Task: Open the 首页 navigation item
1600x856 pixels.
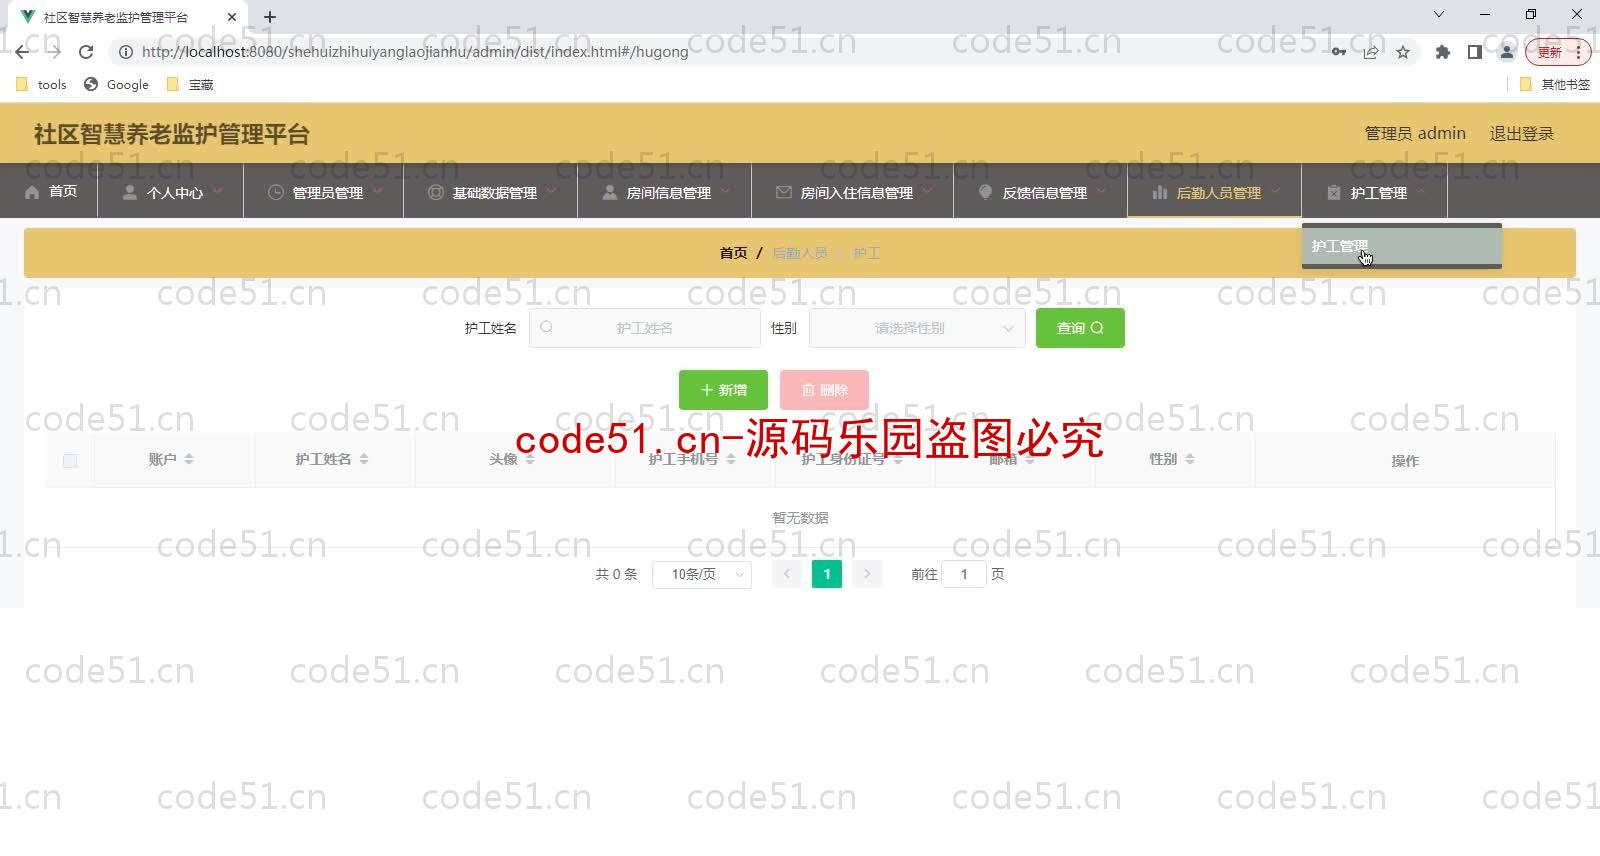Action: click(x=49, y=191)
